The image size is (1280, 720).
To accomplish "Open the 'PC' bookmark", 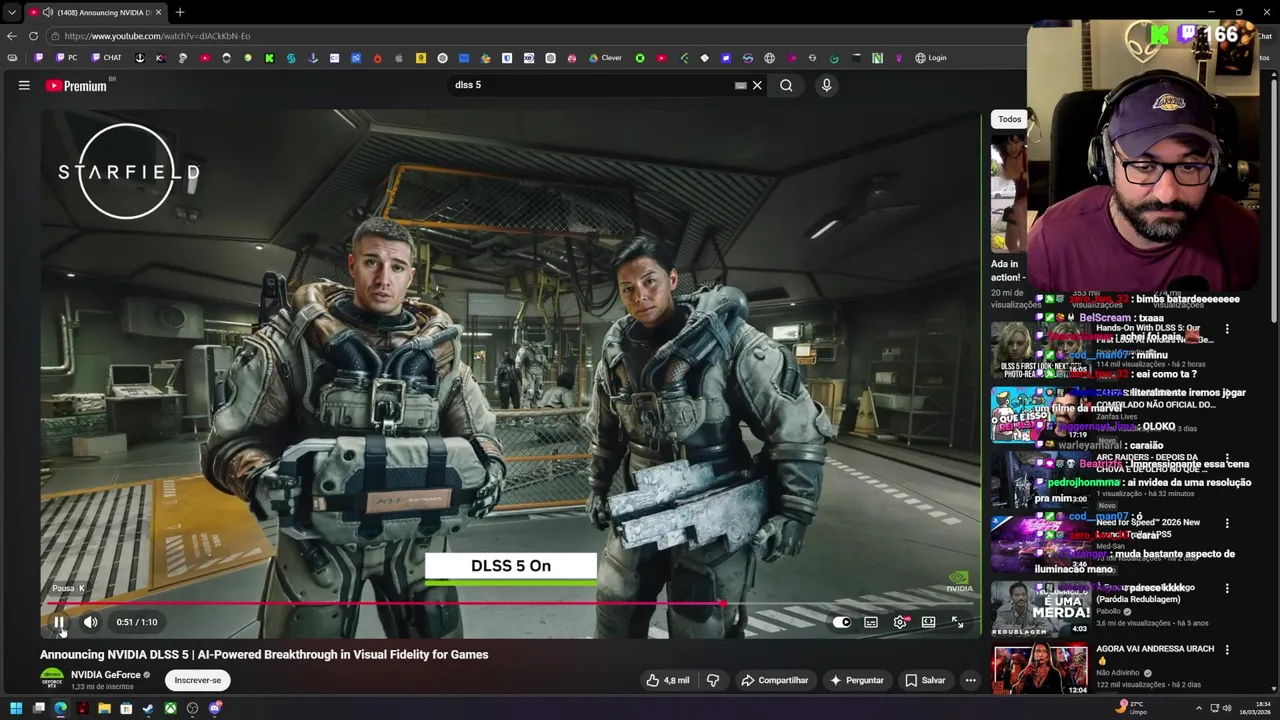I will point(64,58).
